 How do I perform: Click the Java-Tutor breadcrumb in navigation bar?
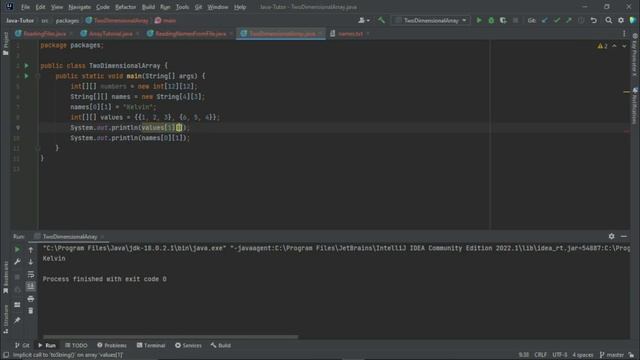20,20
